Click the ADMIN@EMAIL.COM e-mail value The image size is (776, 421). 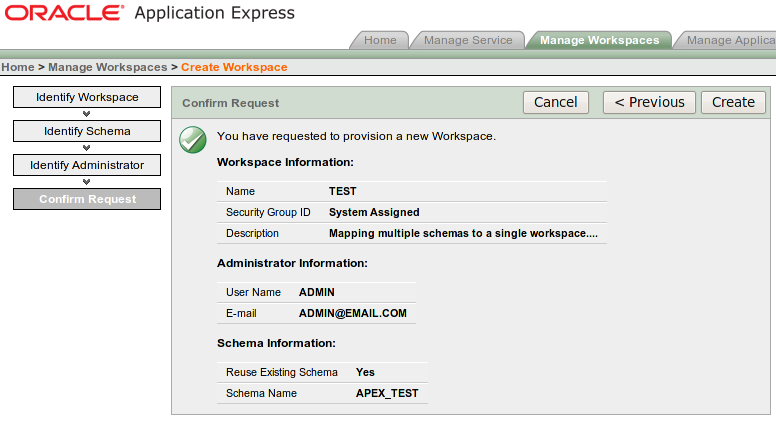coord(353,313)
